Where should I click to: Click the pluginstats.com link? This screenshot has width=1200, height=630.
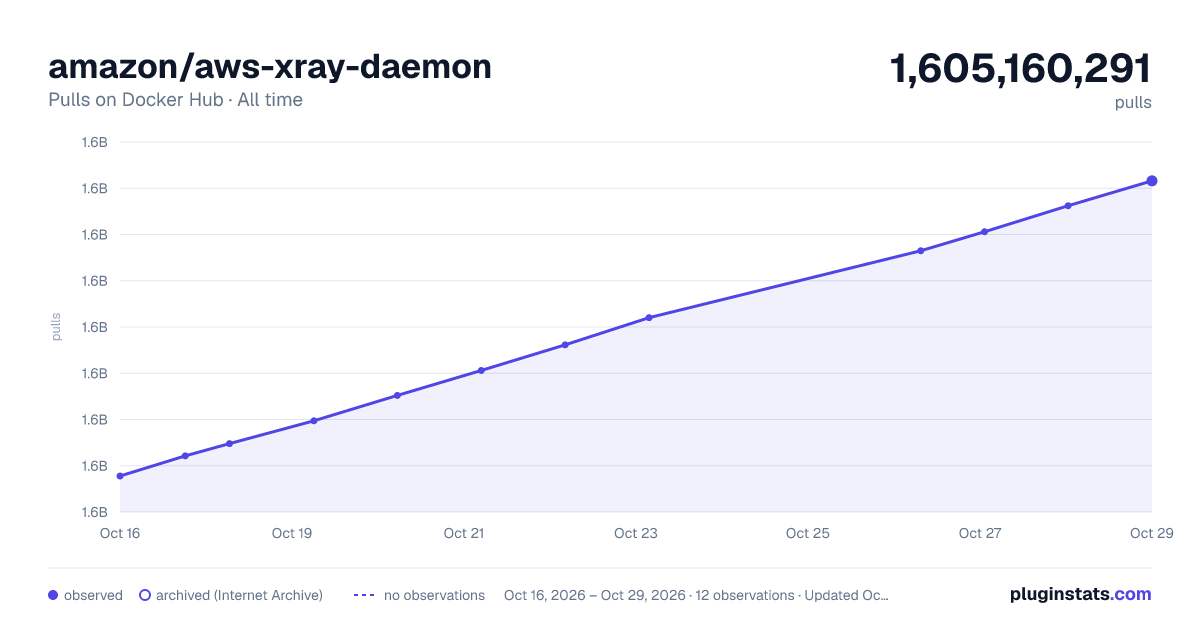(x=1080, y=594)
